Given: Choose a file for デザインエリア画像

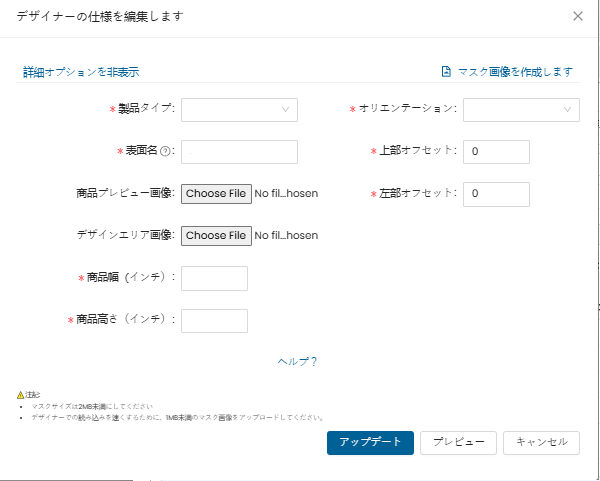Looking at the screenshot, I should coord(216,236).
